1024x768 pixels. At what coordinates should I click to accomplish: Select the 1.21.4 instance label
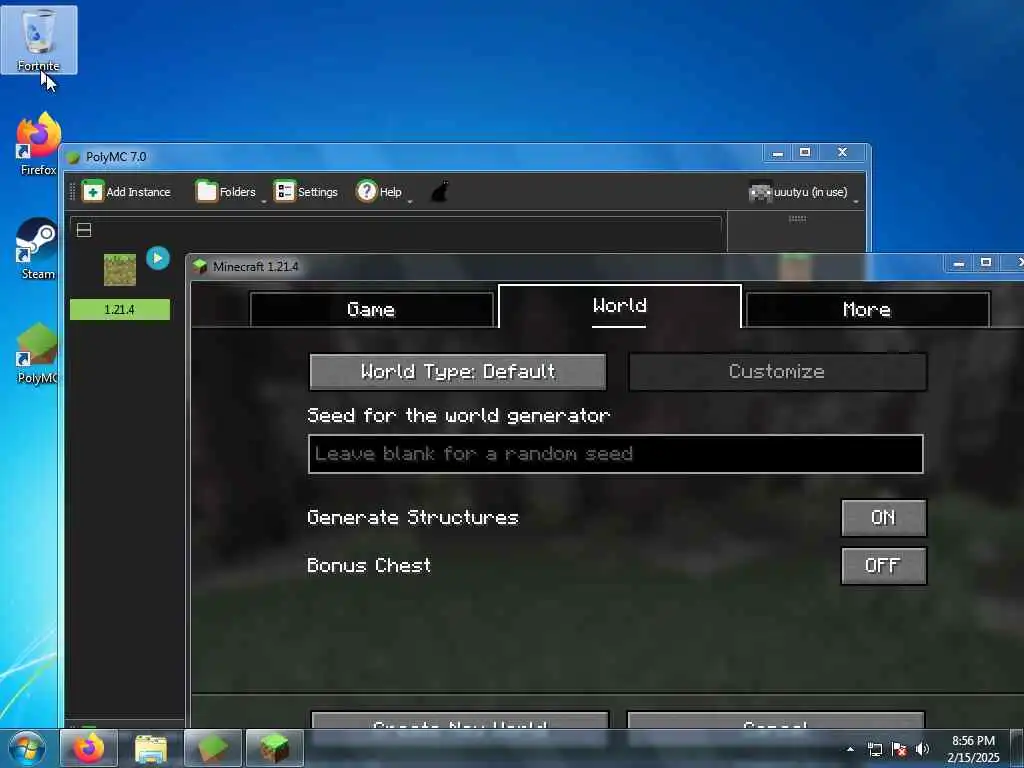[x=120, y=310]
